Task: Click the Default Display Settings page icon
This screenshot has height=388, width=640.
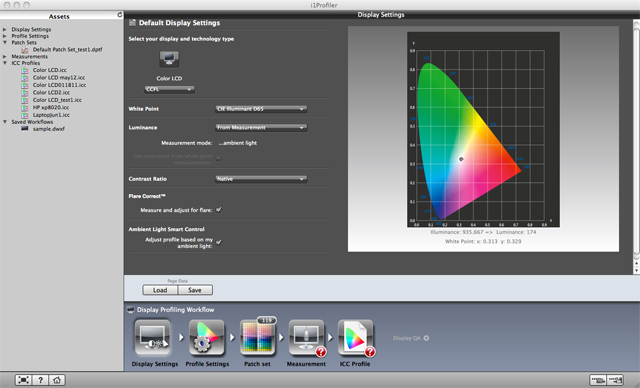Action: coord(132,23)
